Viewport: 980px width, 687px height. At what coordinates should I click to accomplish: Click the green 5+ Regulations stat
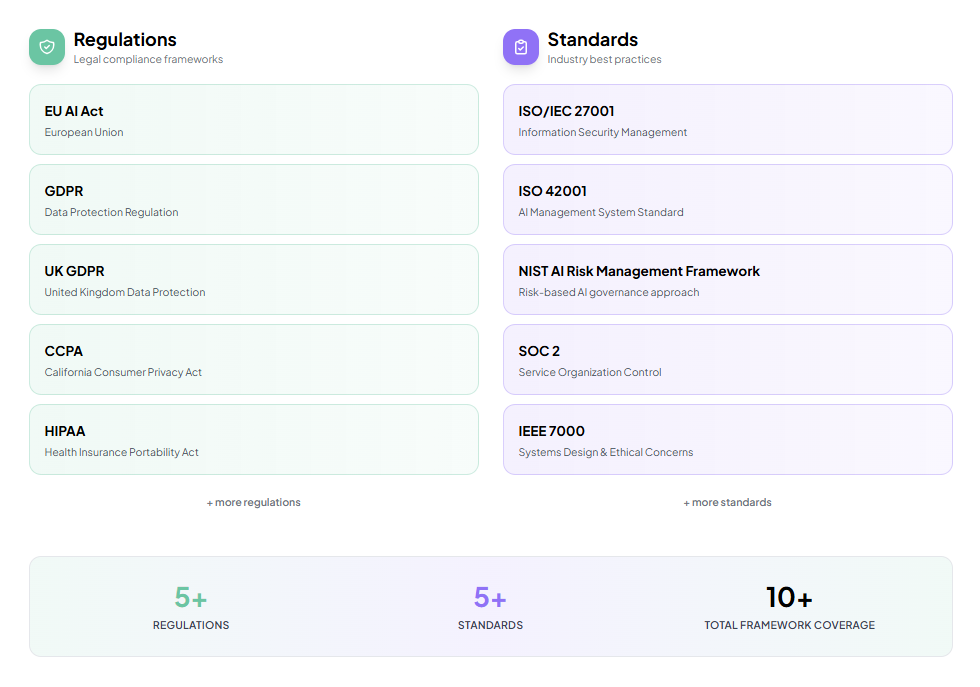[x=191, y=598]
